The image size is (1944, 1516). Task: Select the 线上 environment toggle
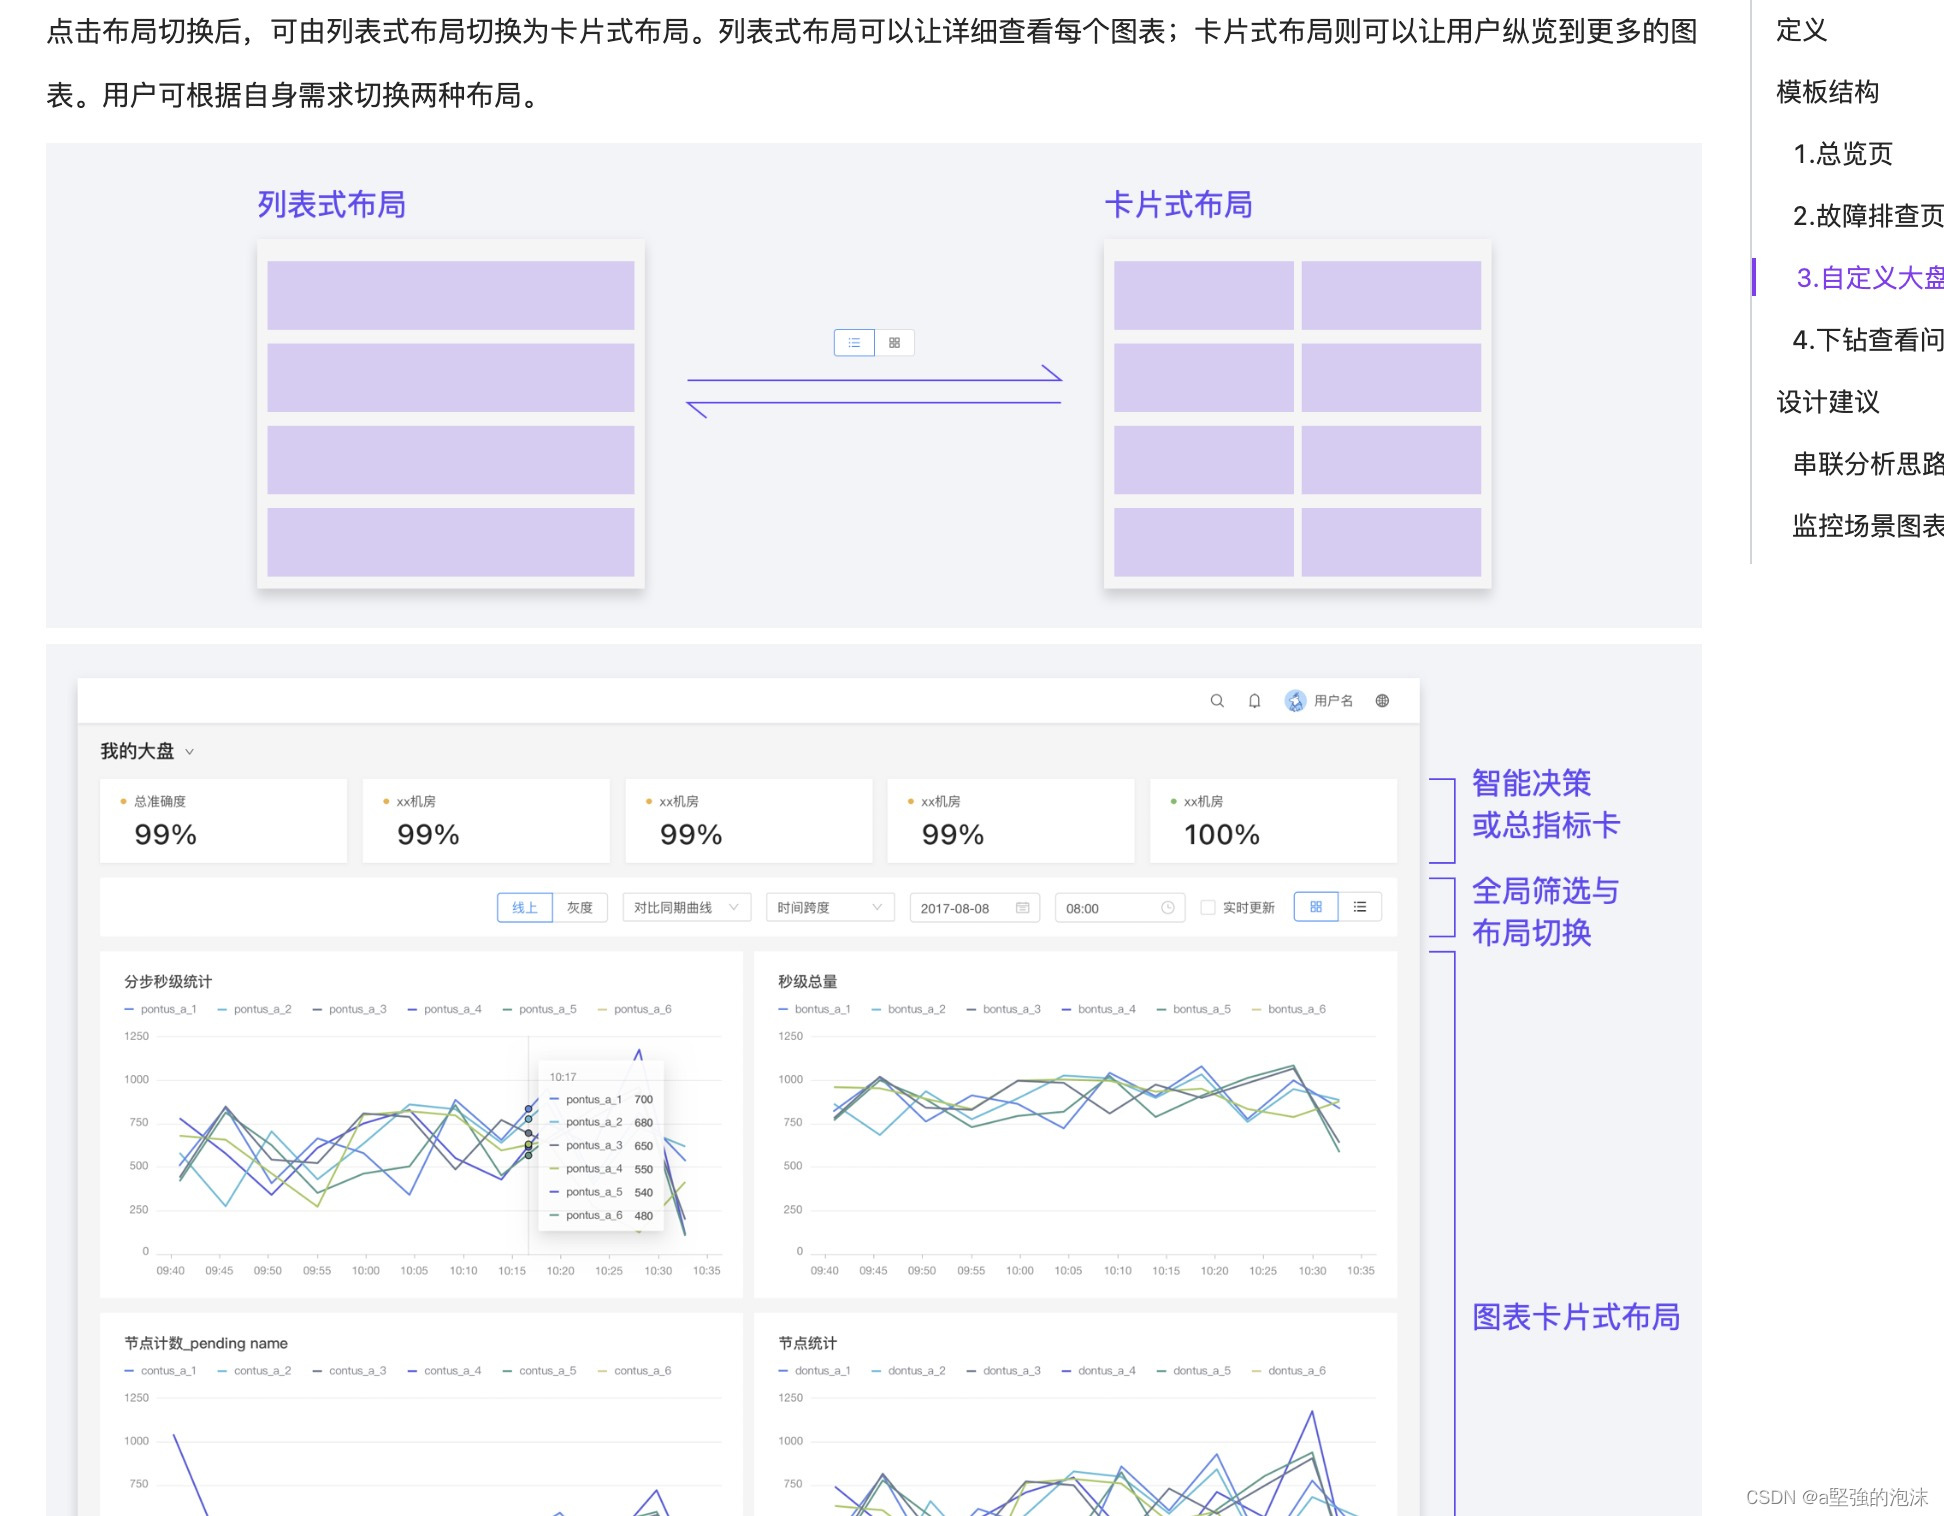pos(525,908)
